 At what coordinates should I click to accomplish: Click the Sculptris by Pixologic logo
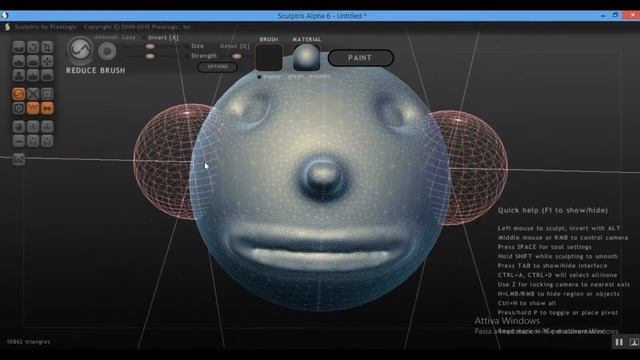tap(7, 27)
